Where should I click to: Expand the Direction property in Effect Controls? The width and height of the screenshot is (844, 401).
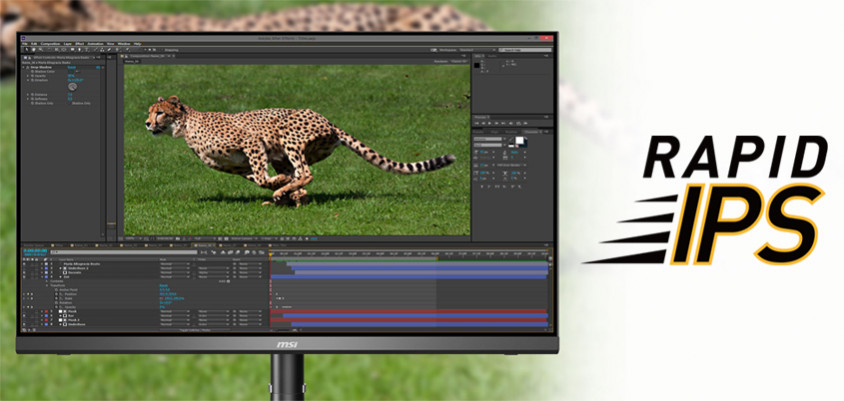tap(28, 80)
